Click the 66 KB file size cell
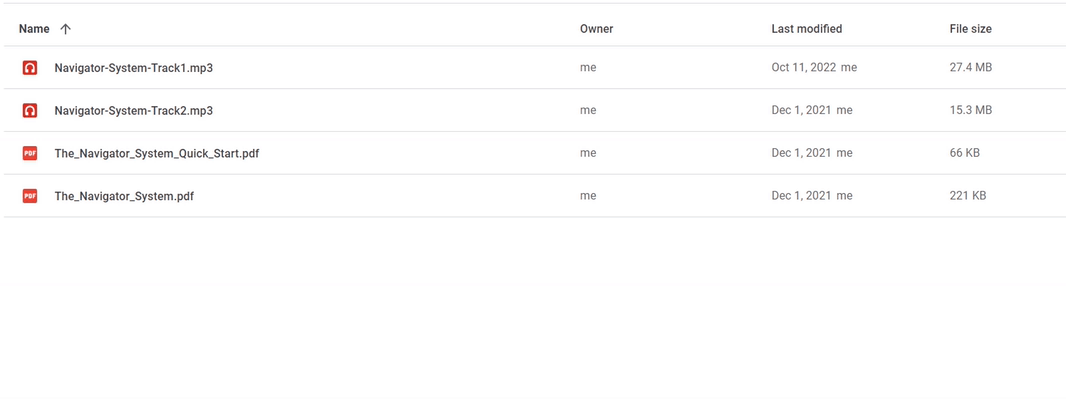 point(965,153)
